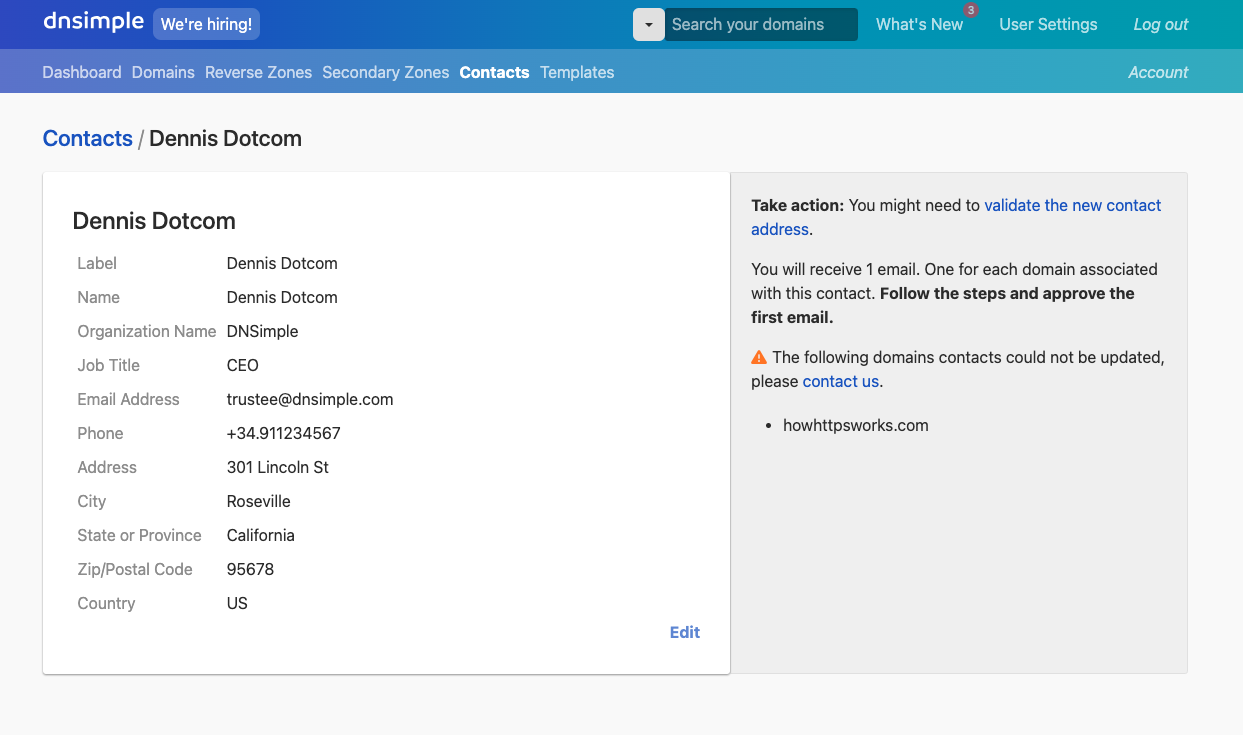The image size is (1243, 735).
Task: Click the orange warning triangle icon
Action: coord(759,357)
